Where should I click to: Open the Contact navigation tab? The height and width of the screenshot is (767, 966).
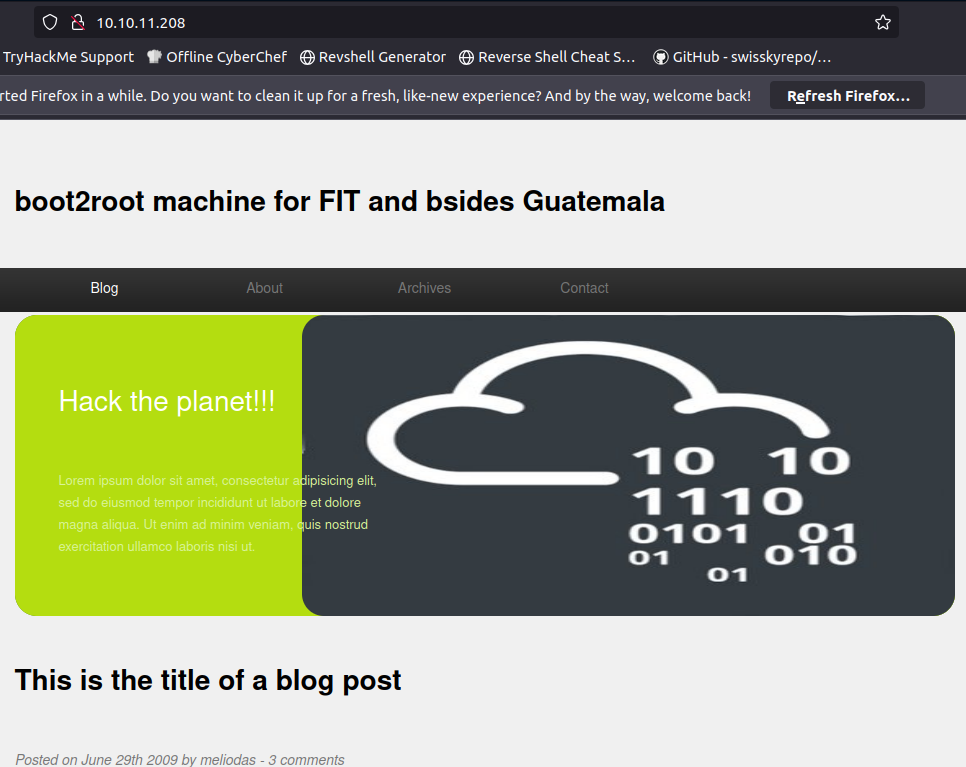584,288
